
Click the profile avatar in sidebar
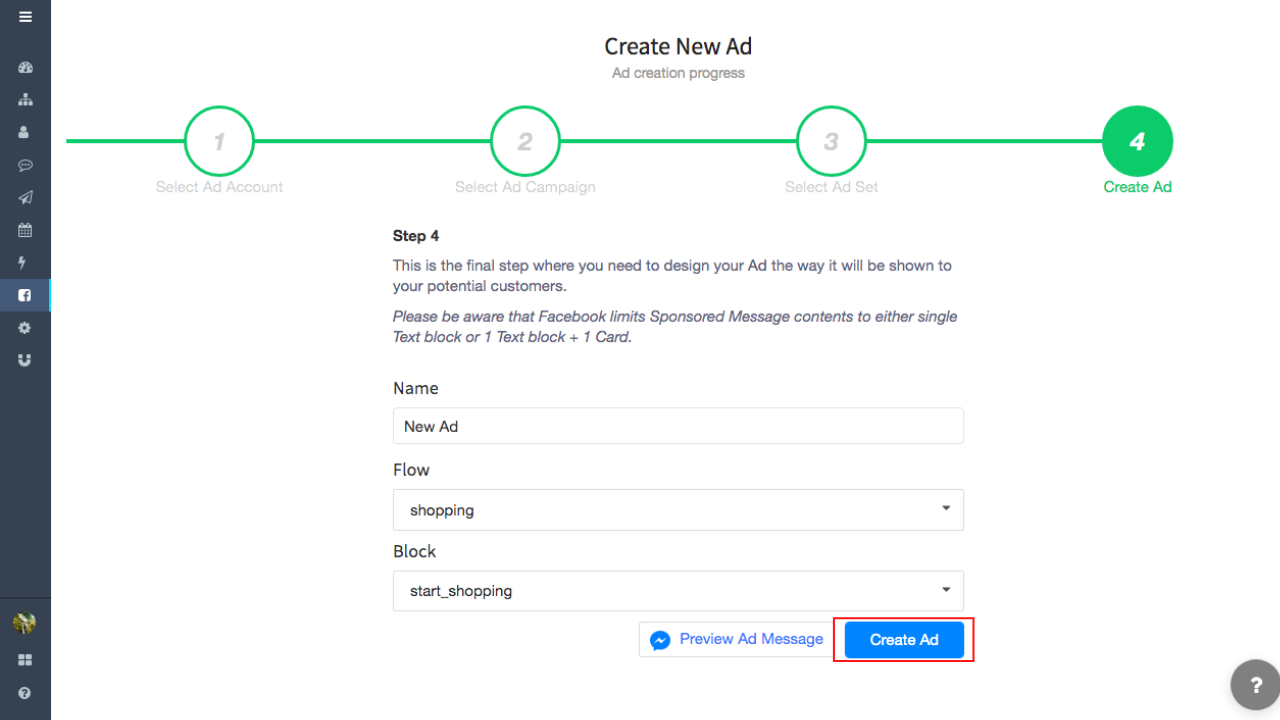[x=25, y=624]
